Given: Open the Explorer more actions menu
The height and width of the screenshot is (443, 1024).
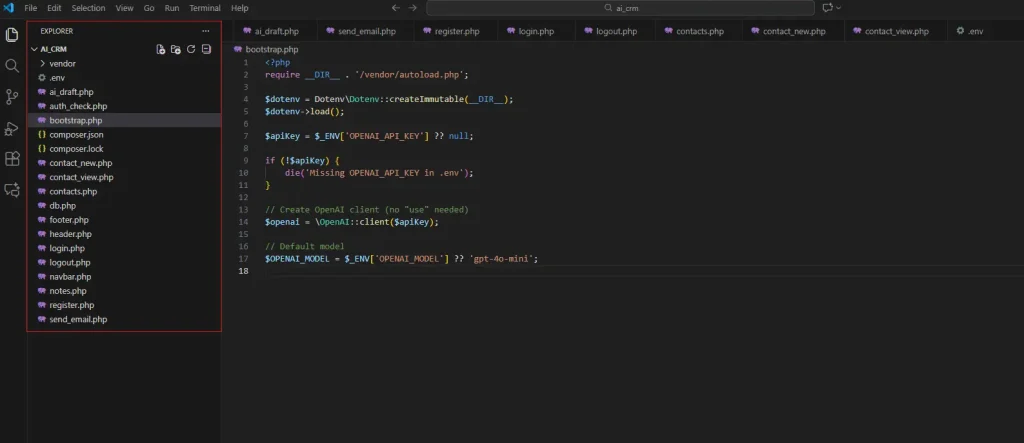Looking at the screenshot, I should 206,31.
